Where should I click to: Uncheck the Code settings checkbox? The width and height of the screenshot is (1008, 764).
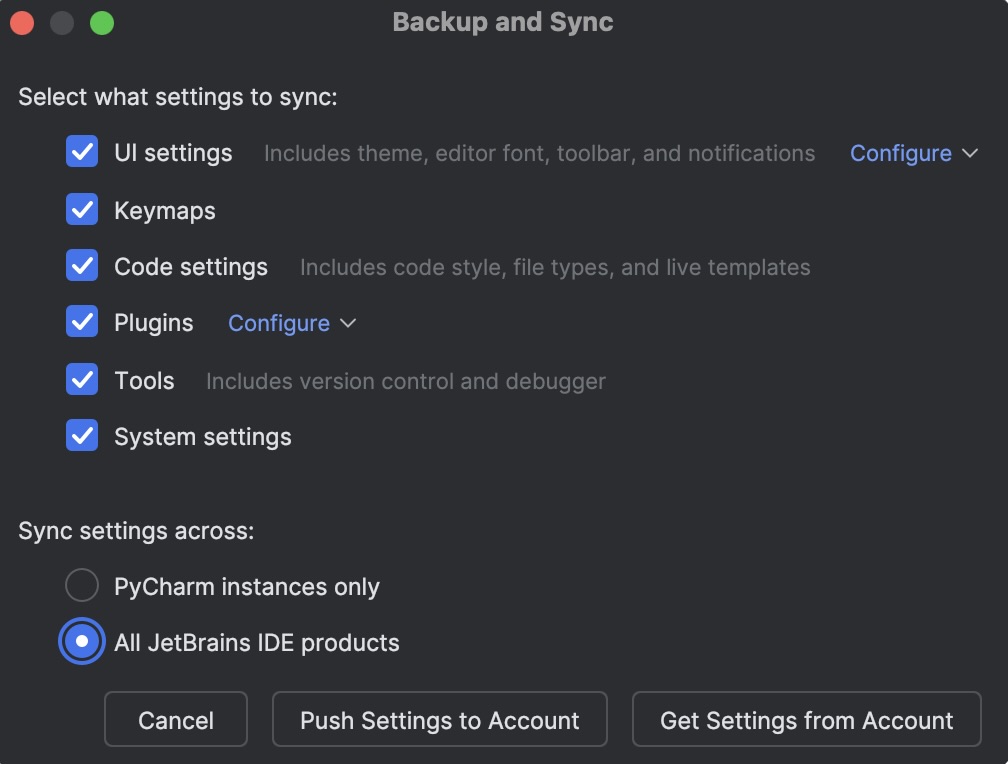coord(82,267)
